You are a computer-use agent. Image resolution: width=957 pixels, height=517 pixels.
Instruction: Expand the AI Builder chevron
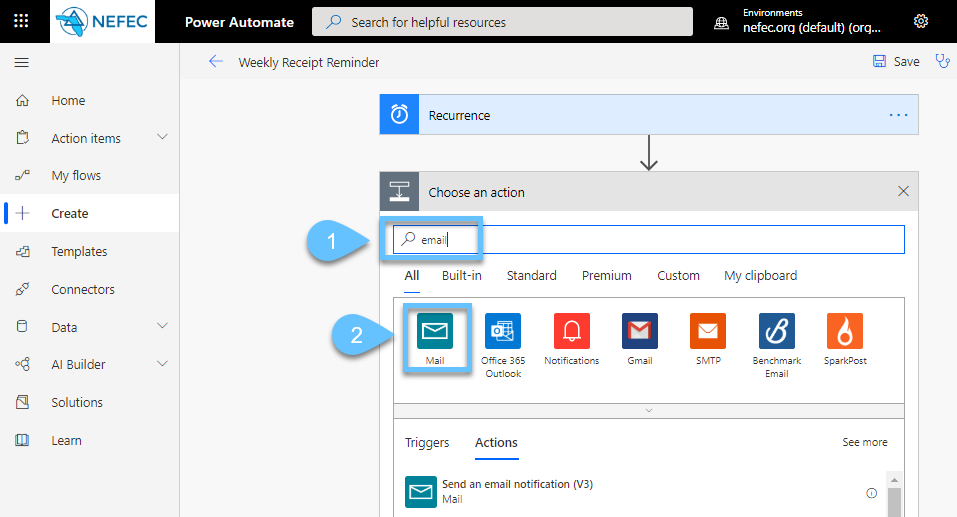(162, 364)
